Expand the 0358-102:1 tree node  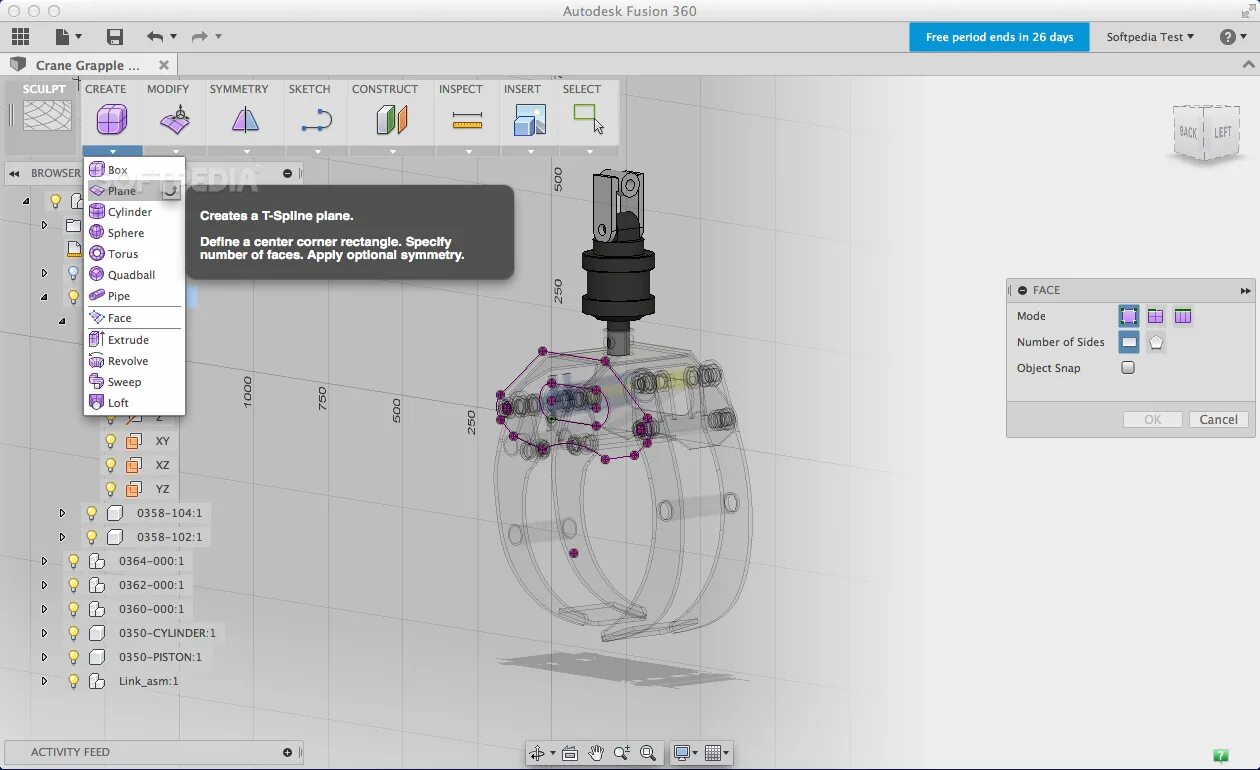[x=62, y=537]
